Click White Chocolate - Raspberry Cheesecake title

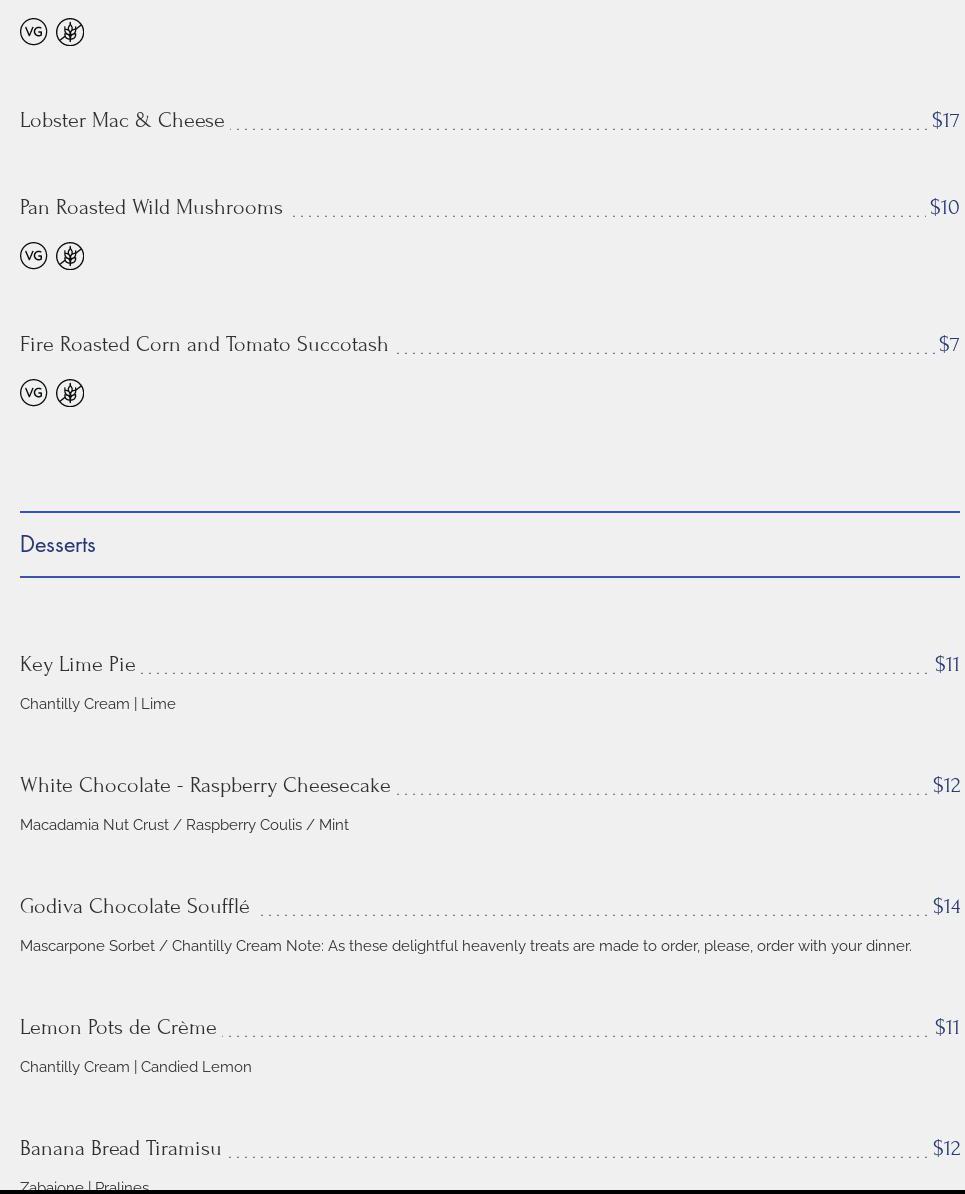point(205,785)
